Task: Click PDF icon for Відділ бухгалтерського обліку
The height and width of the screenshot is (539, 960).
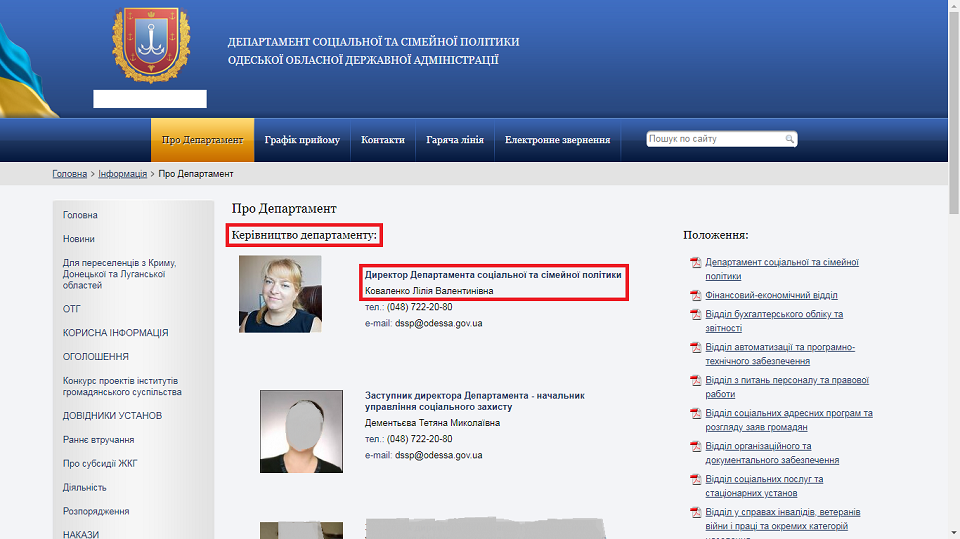Action: click(696, 315)
